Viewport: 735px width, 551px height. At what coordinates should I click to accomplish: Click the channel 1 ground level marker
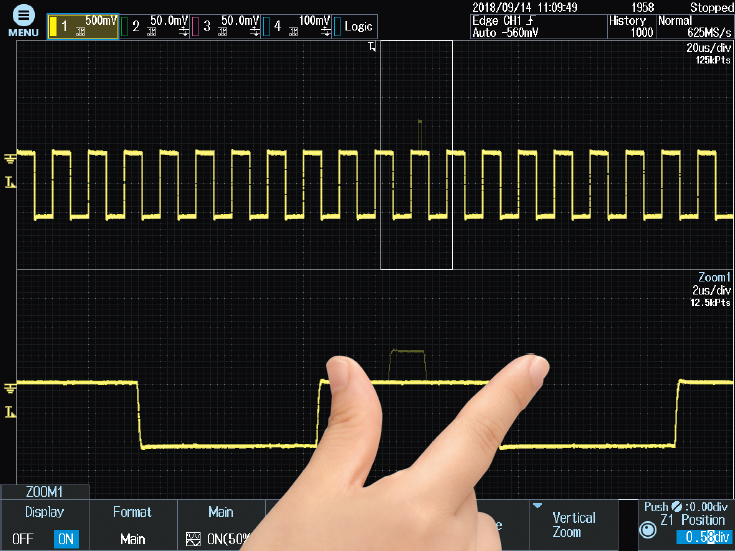[x=10, y=159]
